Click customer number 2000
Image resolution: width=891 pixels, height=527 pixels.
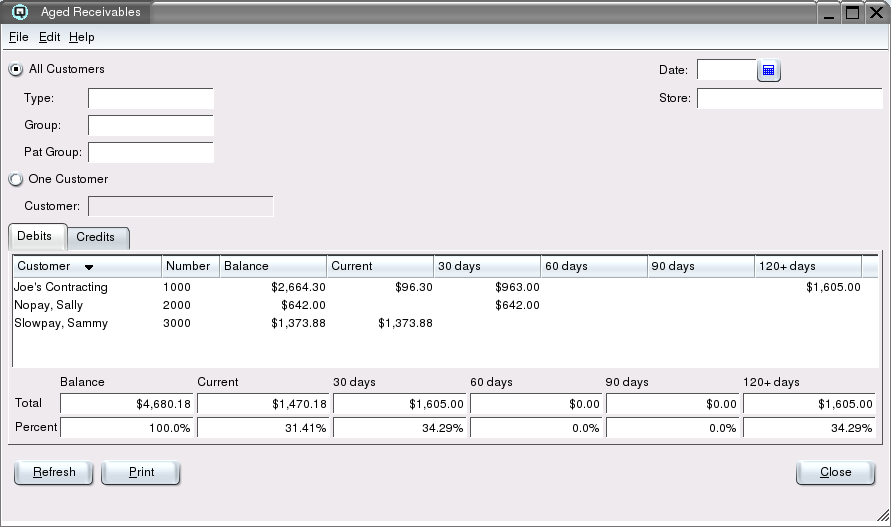[177, 305]
